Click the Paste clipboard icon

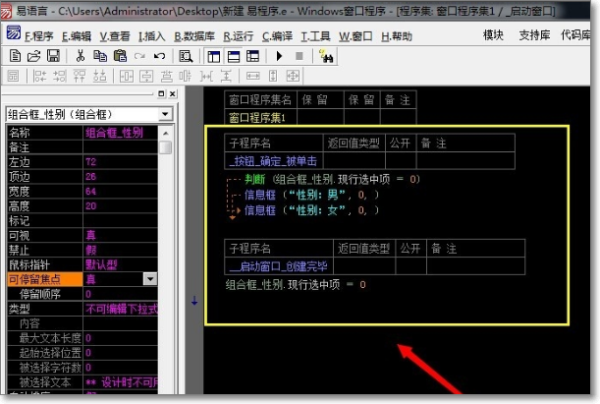pyautogui.click(x=120, y=56)
